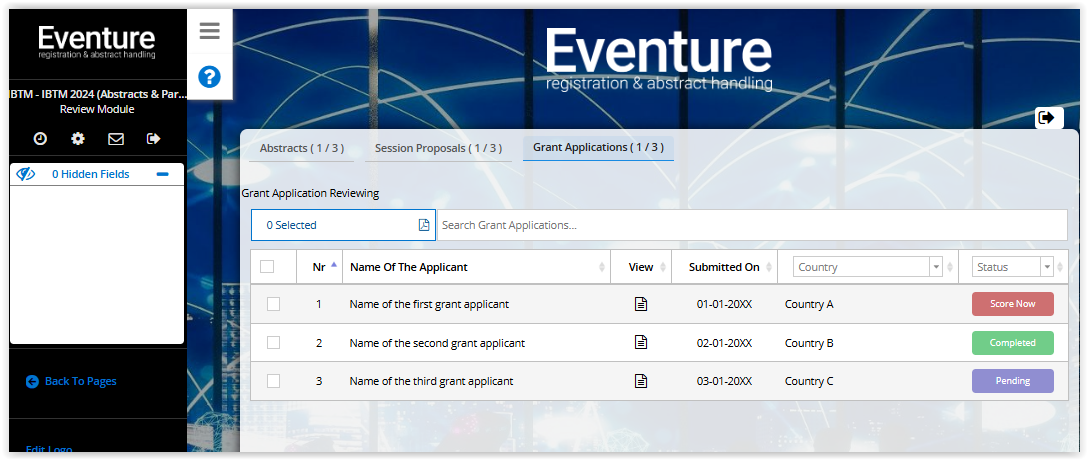Collapse the Hidden Fields panel minus button
Image resolution: width=1088 pixels, height=460 pixels.
click(162, 174)
